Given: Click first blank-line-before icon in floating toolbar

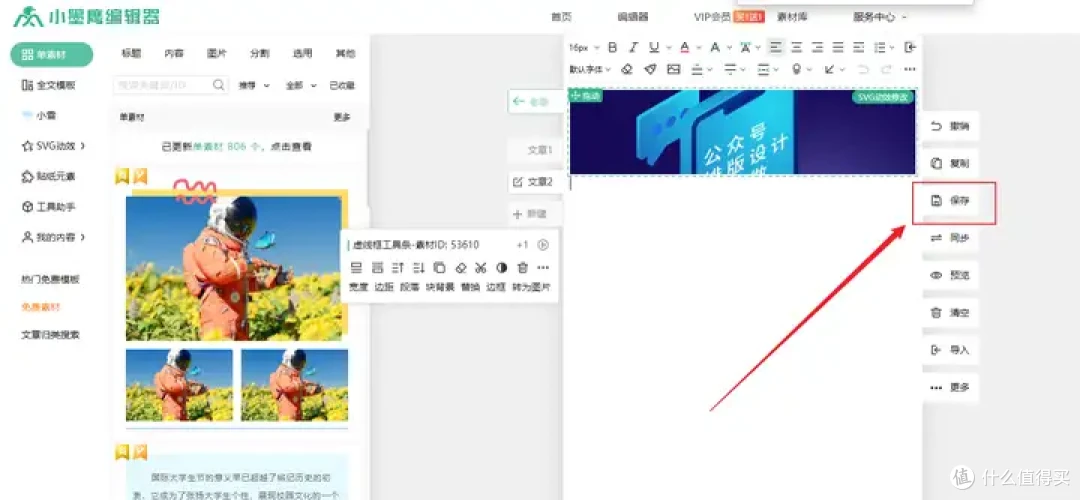Looking at the screenshot, I should (x=357, y=267).
